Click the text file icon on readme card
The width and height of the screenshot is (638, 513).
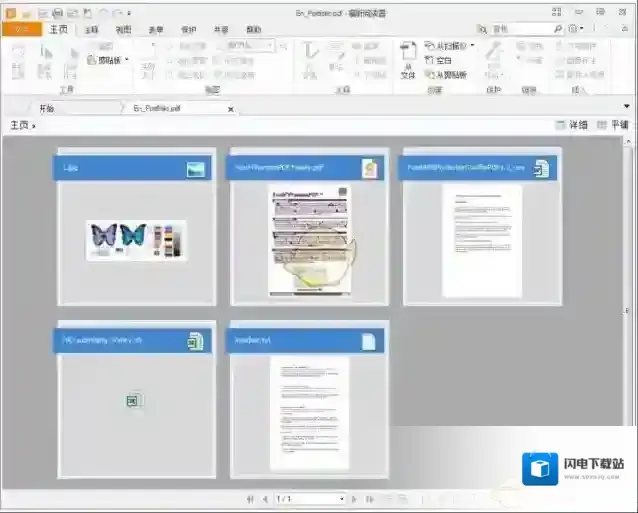click(x=369, y=342)
